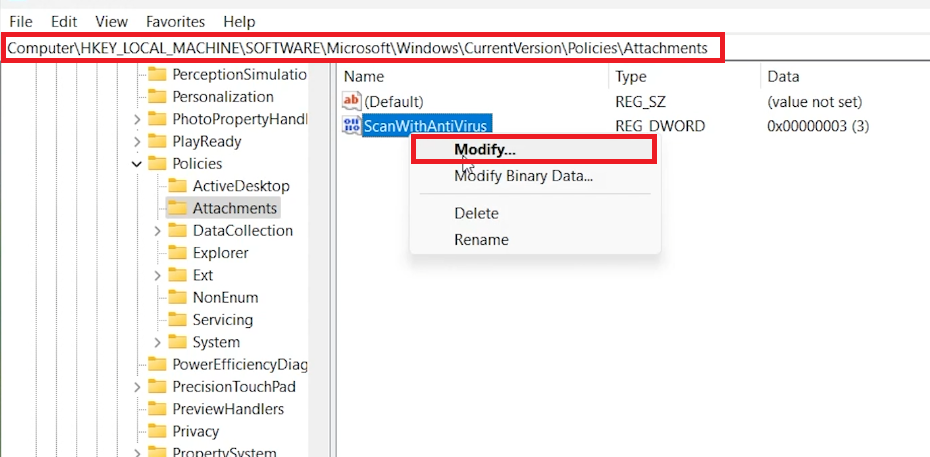Expand the PhotoPropertyHandler key
The image size is (930, 457).
pos(137,120)
